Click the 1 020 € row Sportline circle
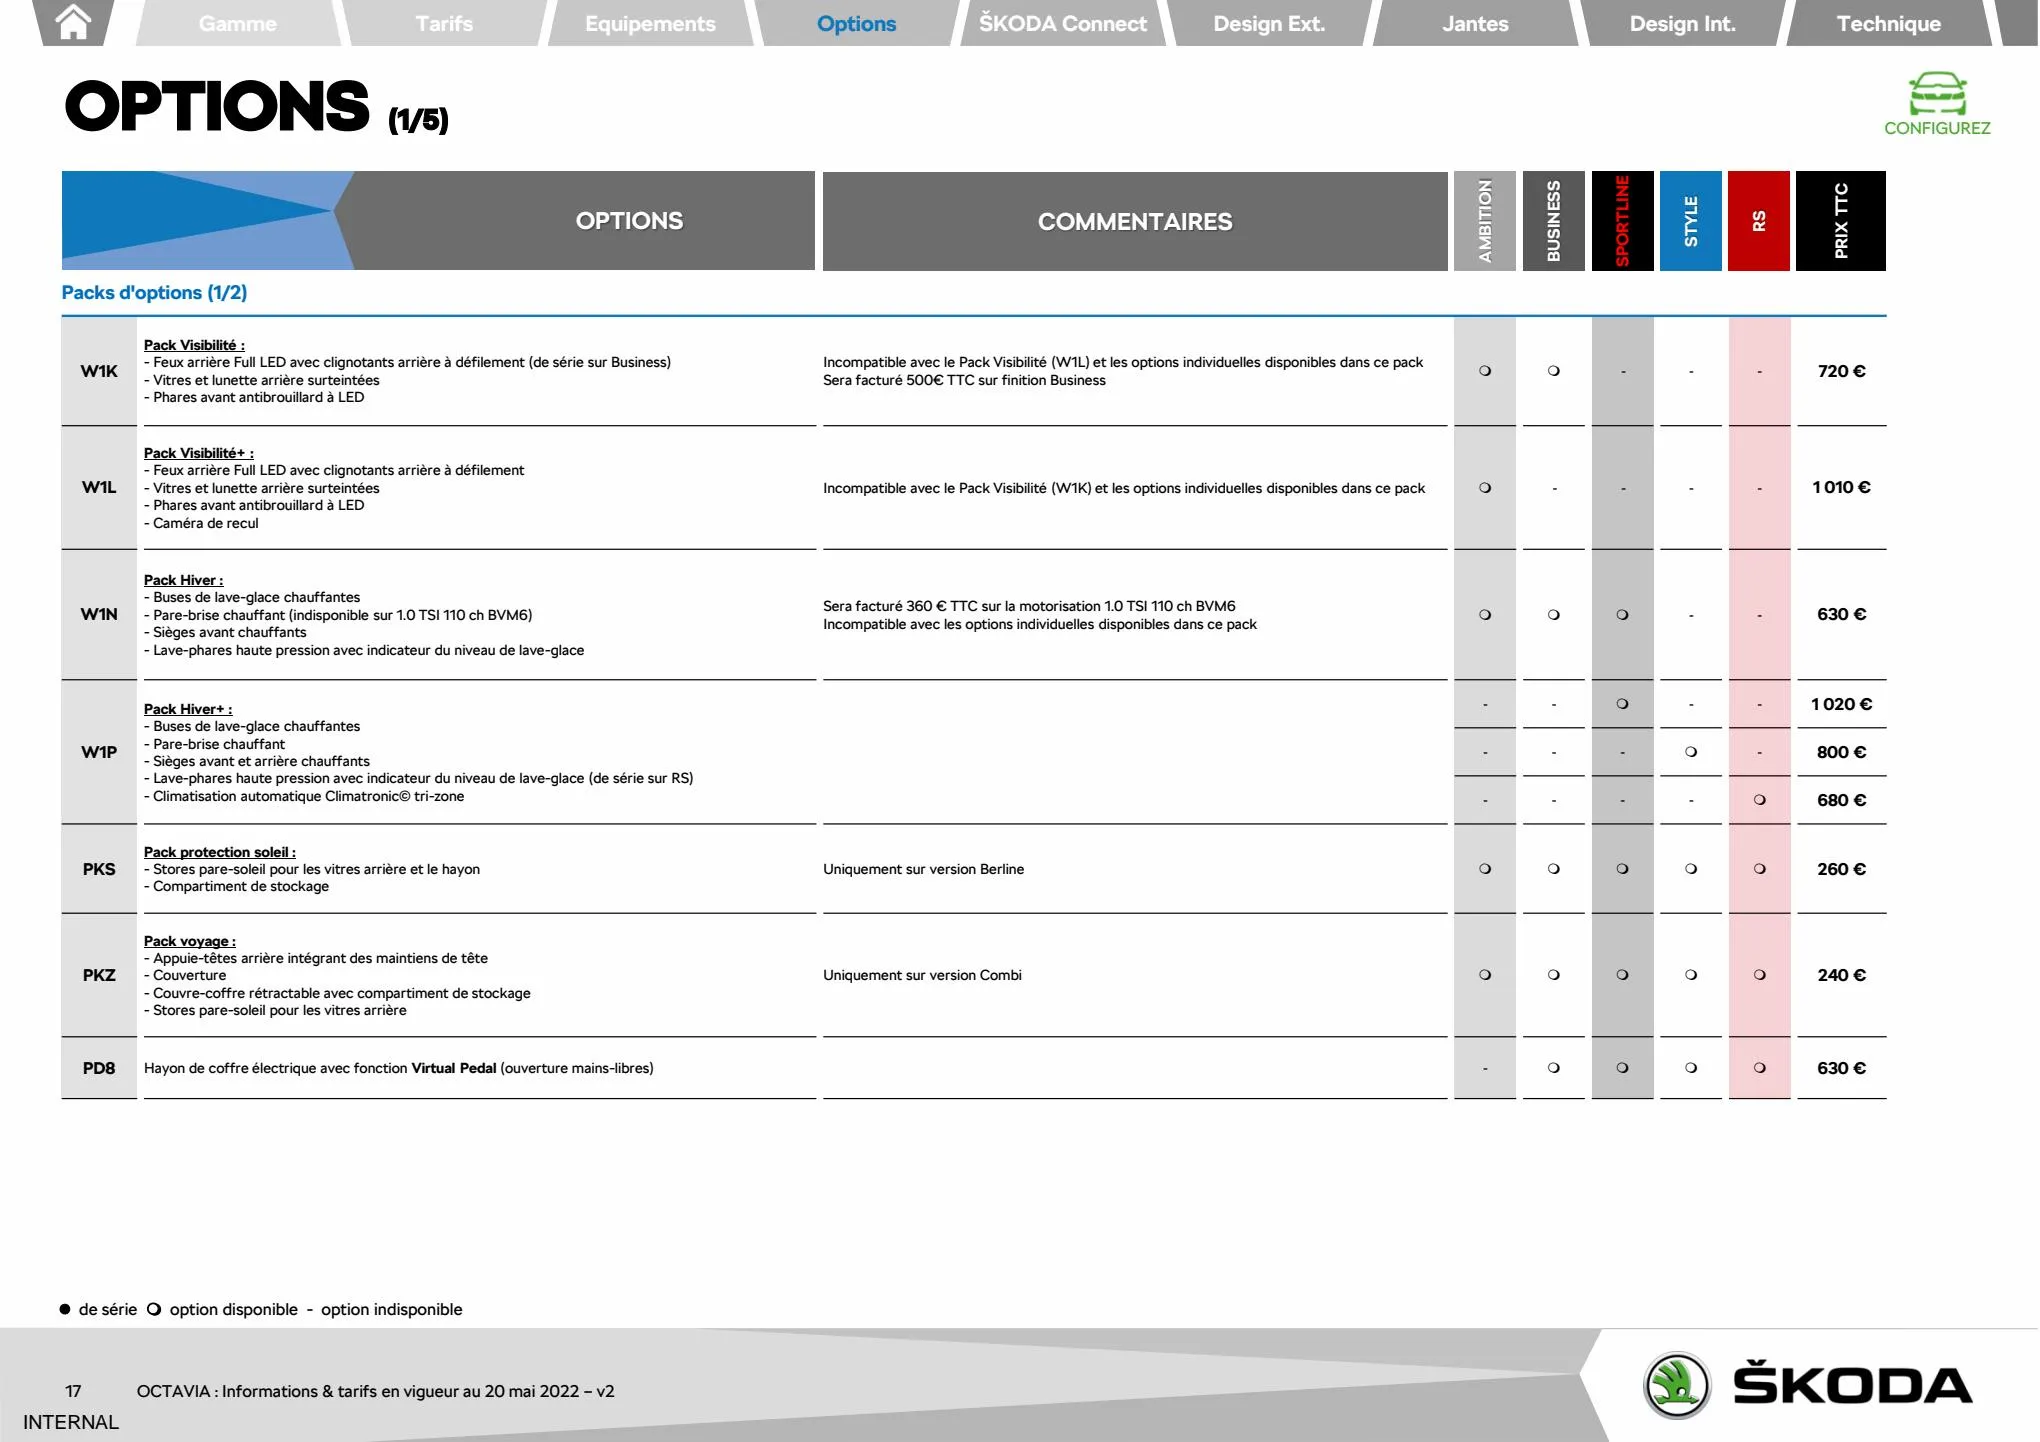The image size is (2040, 1442). (1622, 704)
